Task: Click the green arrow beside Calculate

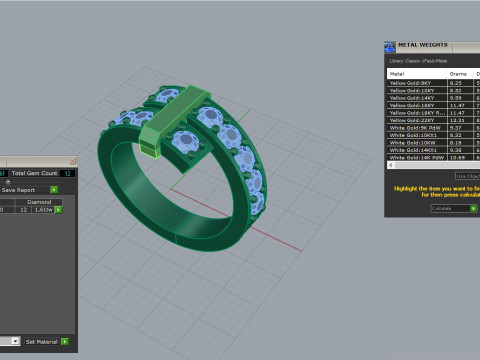Action: (473, 208)
